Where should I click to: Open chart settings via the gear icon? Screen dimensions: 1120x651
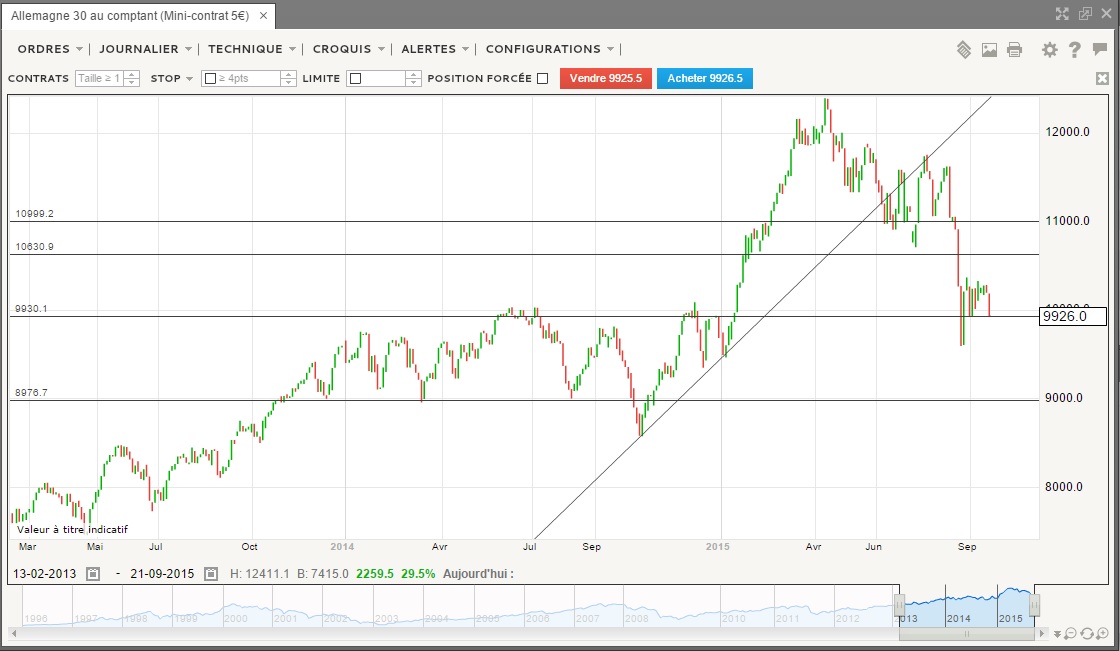pos(1049,49)
